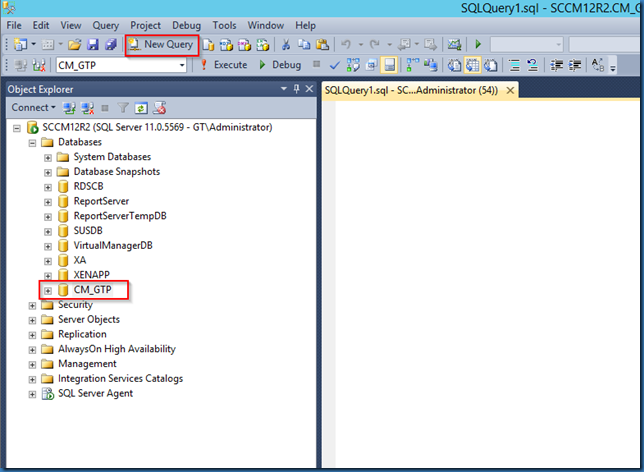Collapse the Databases folder
The height and width of the screenshot is (472, 644).
(x=32, y=143)
